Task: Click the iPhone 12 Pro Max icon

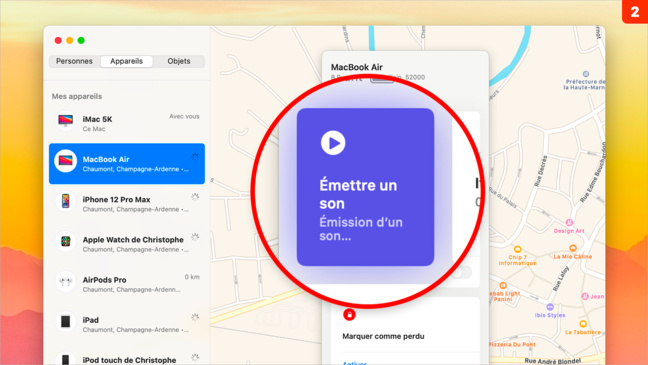Action: 65,201
